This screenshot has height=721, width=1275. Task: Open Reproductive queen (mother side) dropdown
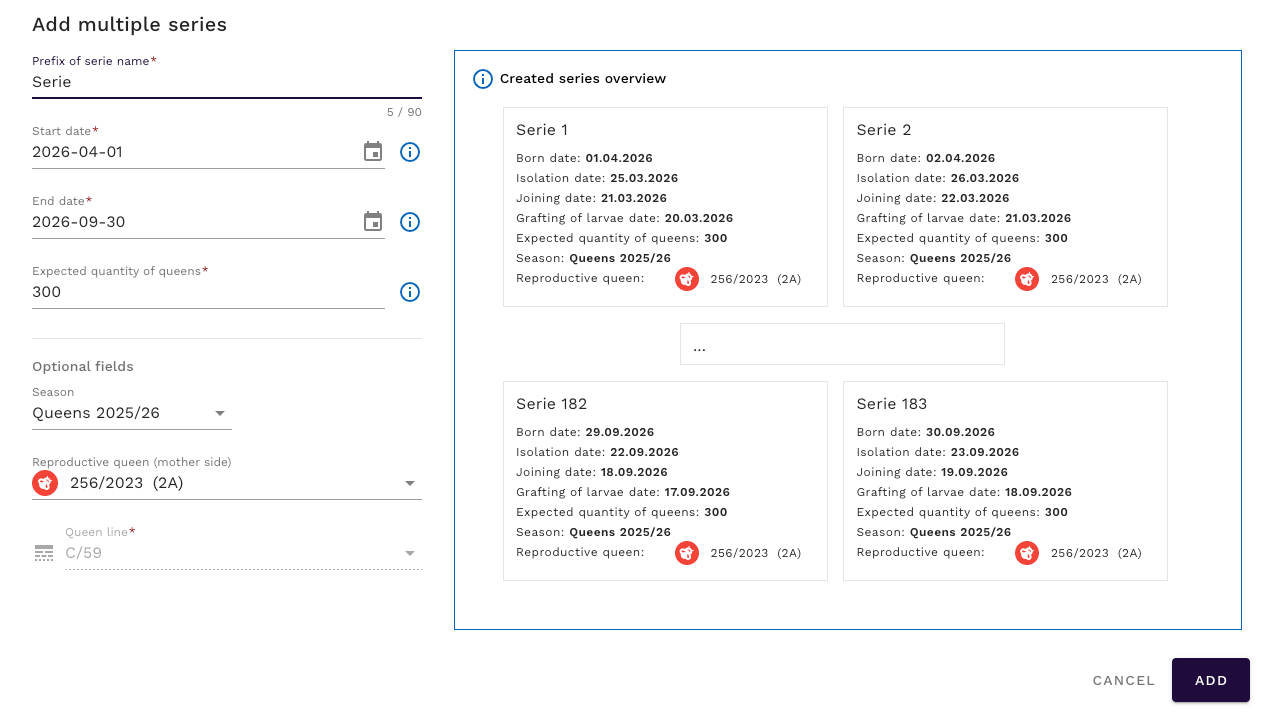[409, 483]
